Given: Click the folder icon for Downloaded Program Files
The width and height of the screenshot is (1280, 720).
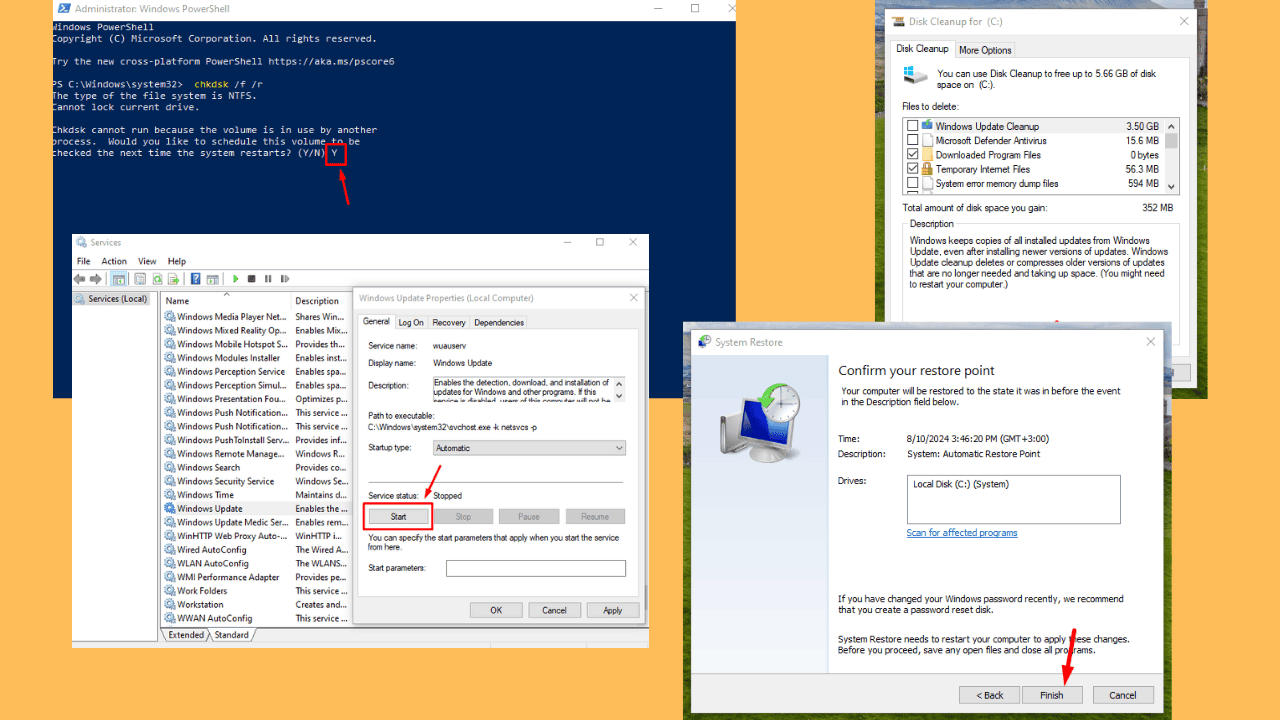Looking at the screenshot, I should click(927, 155).
